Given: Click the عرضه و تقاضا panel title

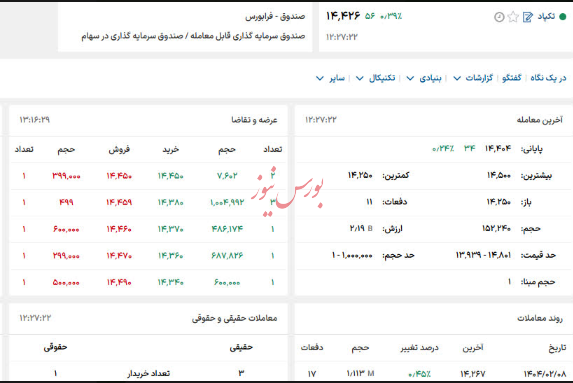Looking at the screenshot, I should (x=254, y=120).
